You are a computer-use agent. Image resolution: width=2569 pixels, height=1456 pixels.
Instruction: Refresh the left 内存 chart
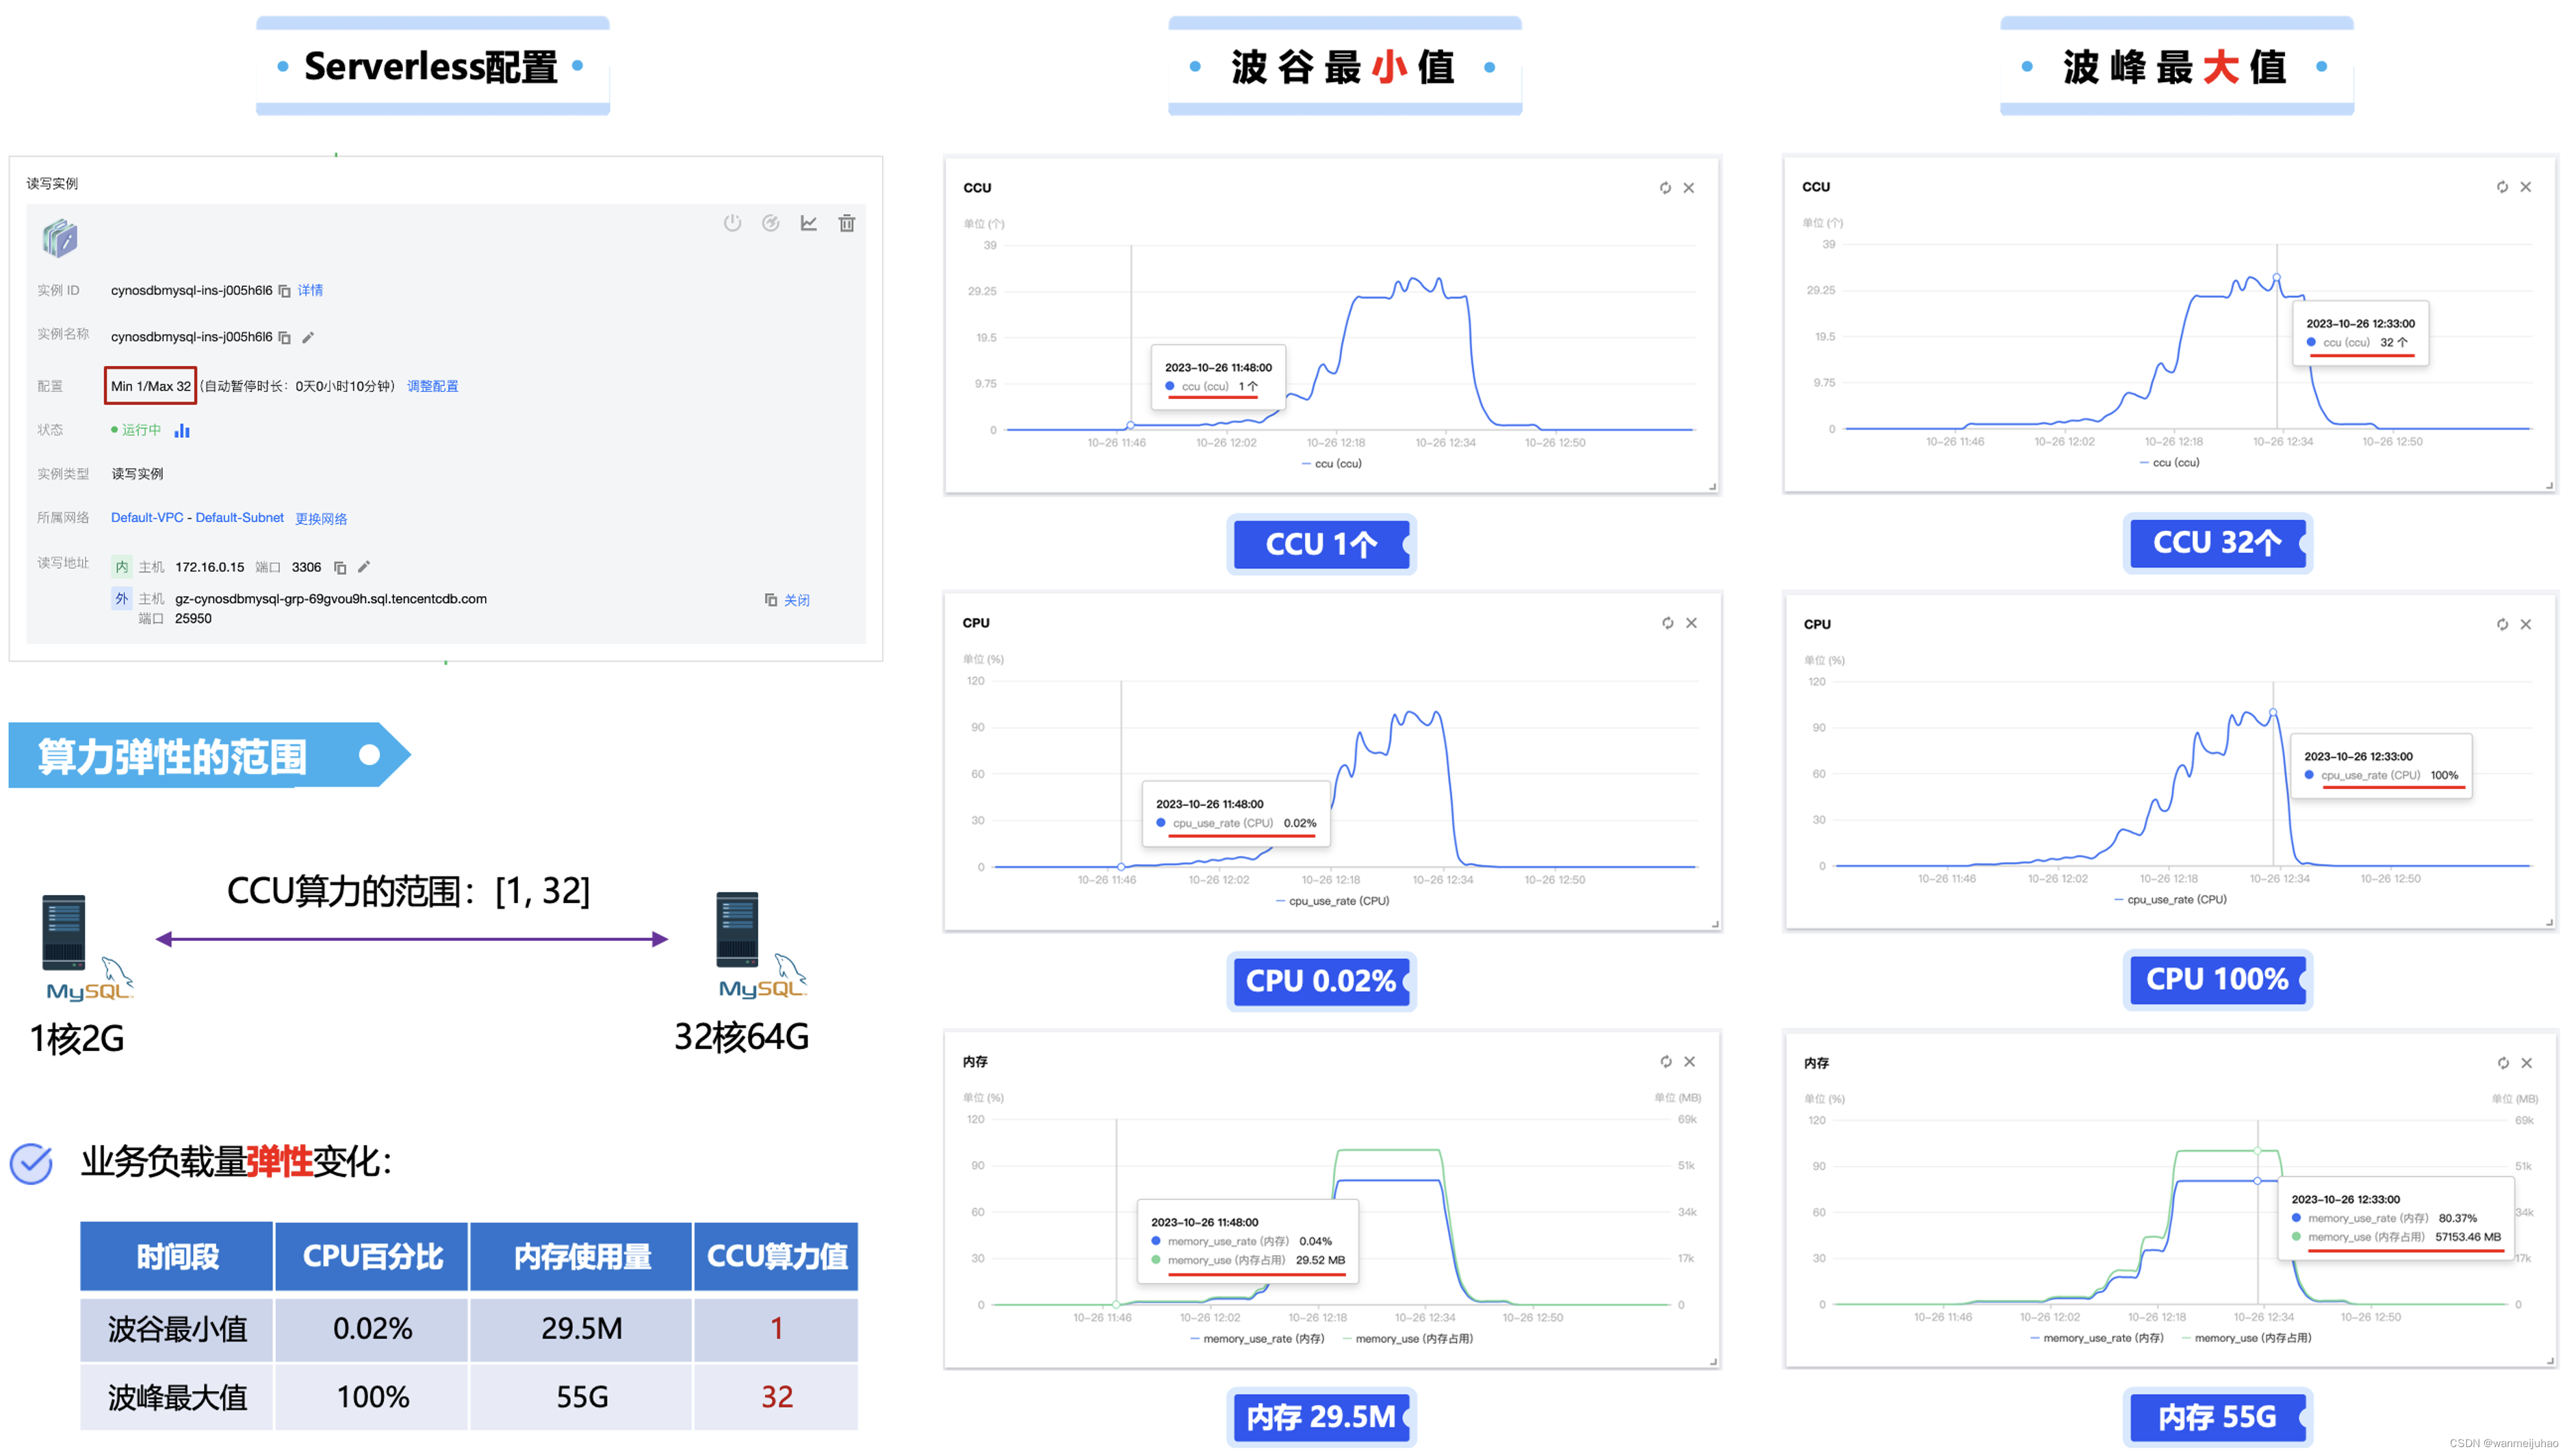(1665, 1062)
